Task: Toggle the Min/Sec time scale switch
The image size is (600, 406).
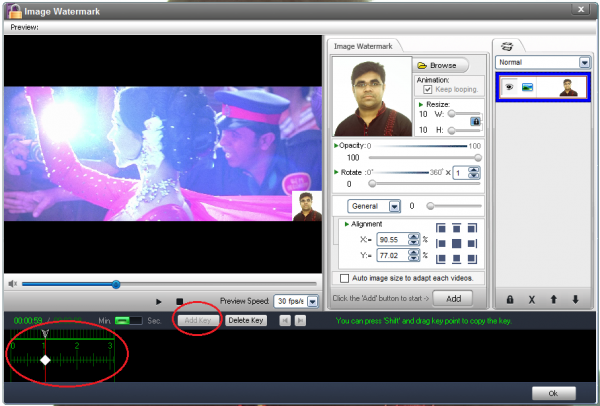Action: [128, 320]
